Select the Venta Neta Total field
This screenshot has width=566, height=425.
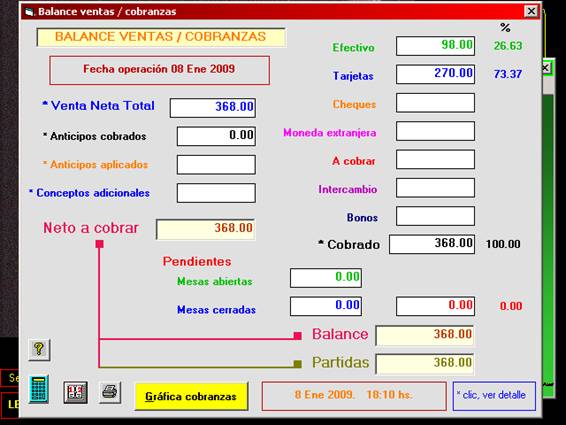[213, 108]
